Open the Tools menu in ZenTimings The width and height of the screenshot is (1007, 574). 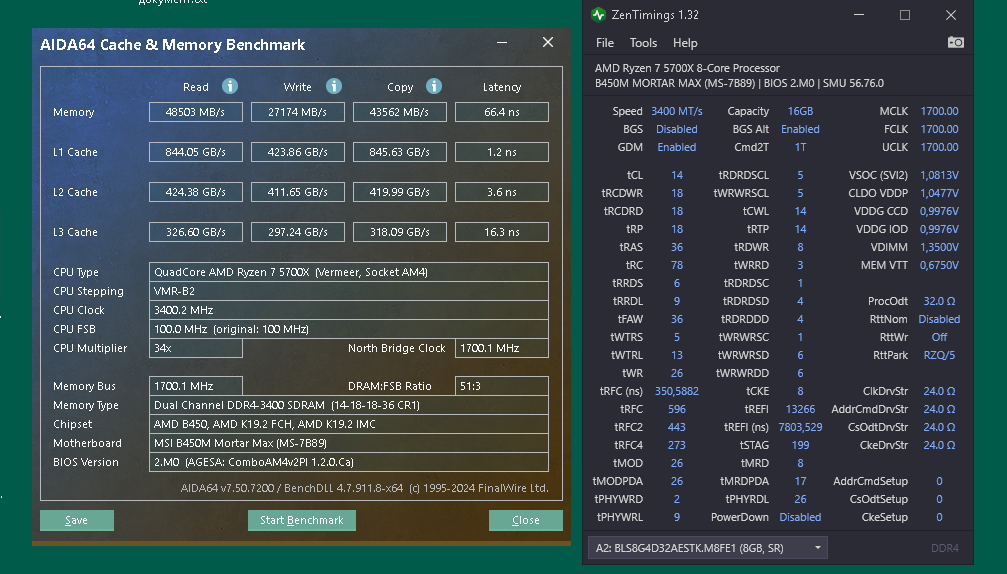click(x=644, y=43)
